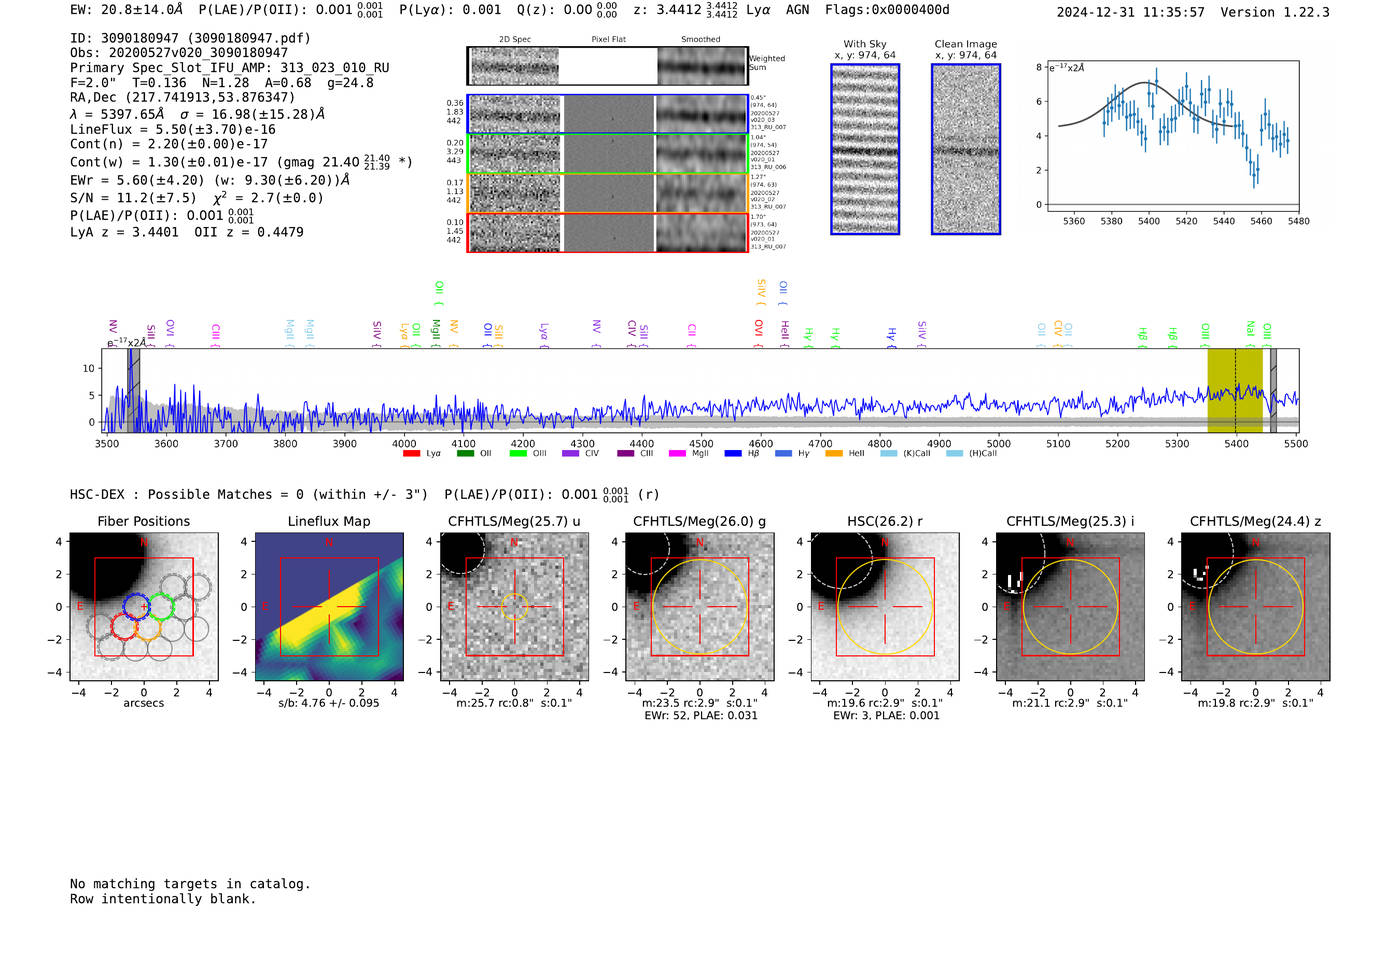Click the Smoothed column header
1400x953 pixels.
click(x=700, y=39)
